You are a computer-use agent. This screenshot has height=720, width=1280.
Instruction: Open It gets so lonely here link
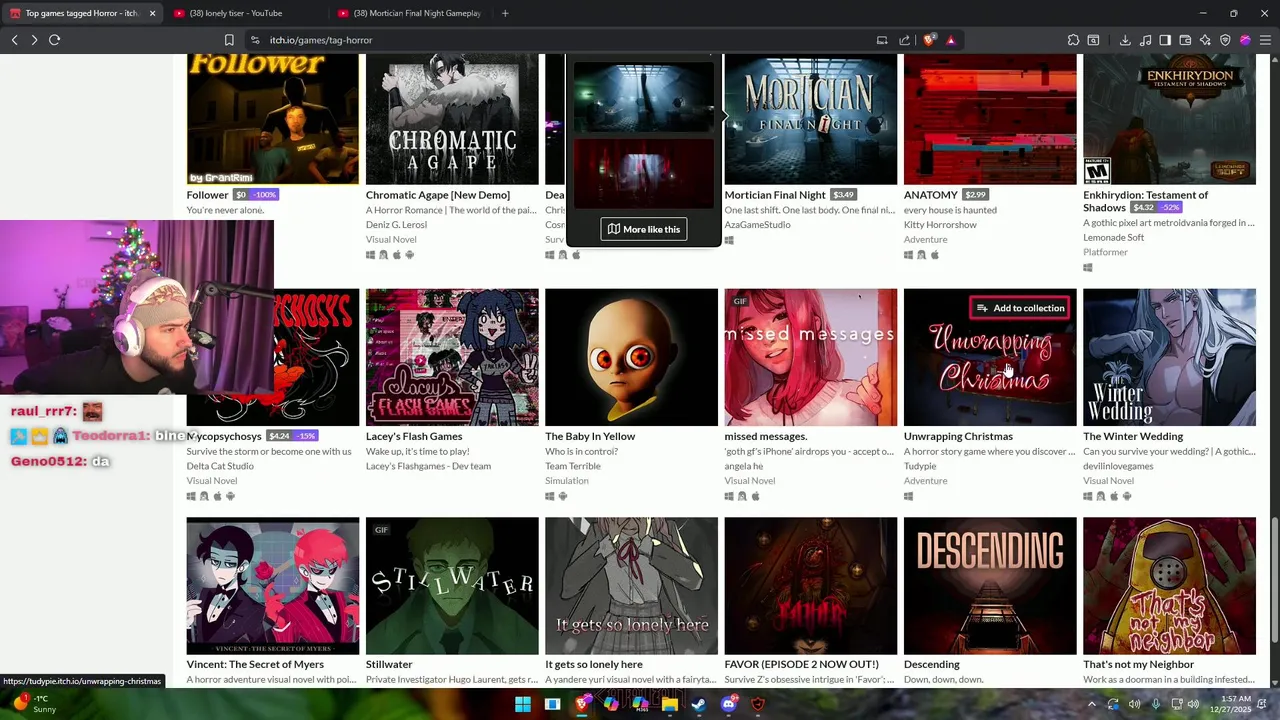point(593,664)
